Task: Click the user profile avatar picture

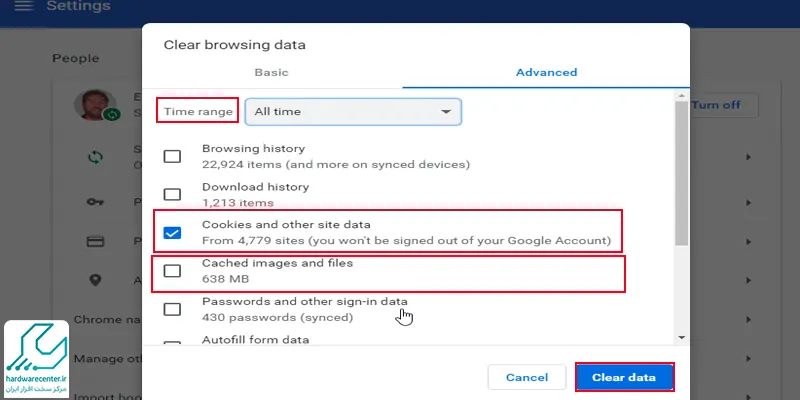Action: point(96,106)
